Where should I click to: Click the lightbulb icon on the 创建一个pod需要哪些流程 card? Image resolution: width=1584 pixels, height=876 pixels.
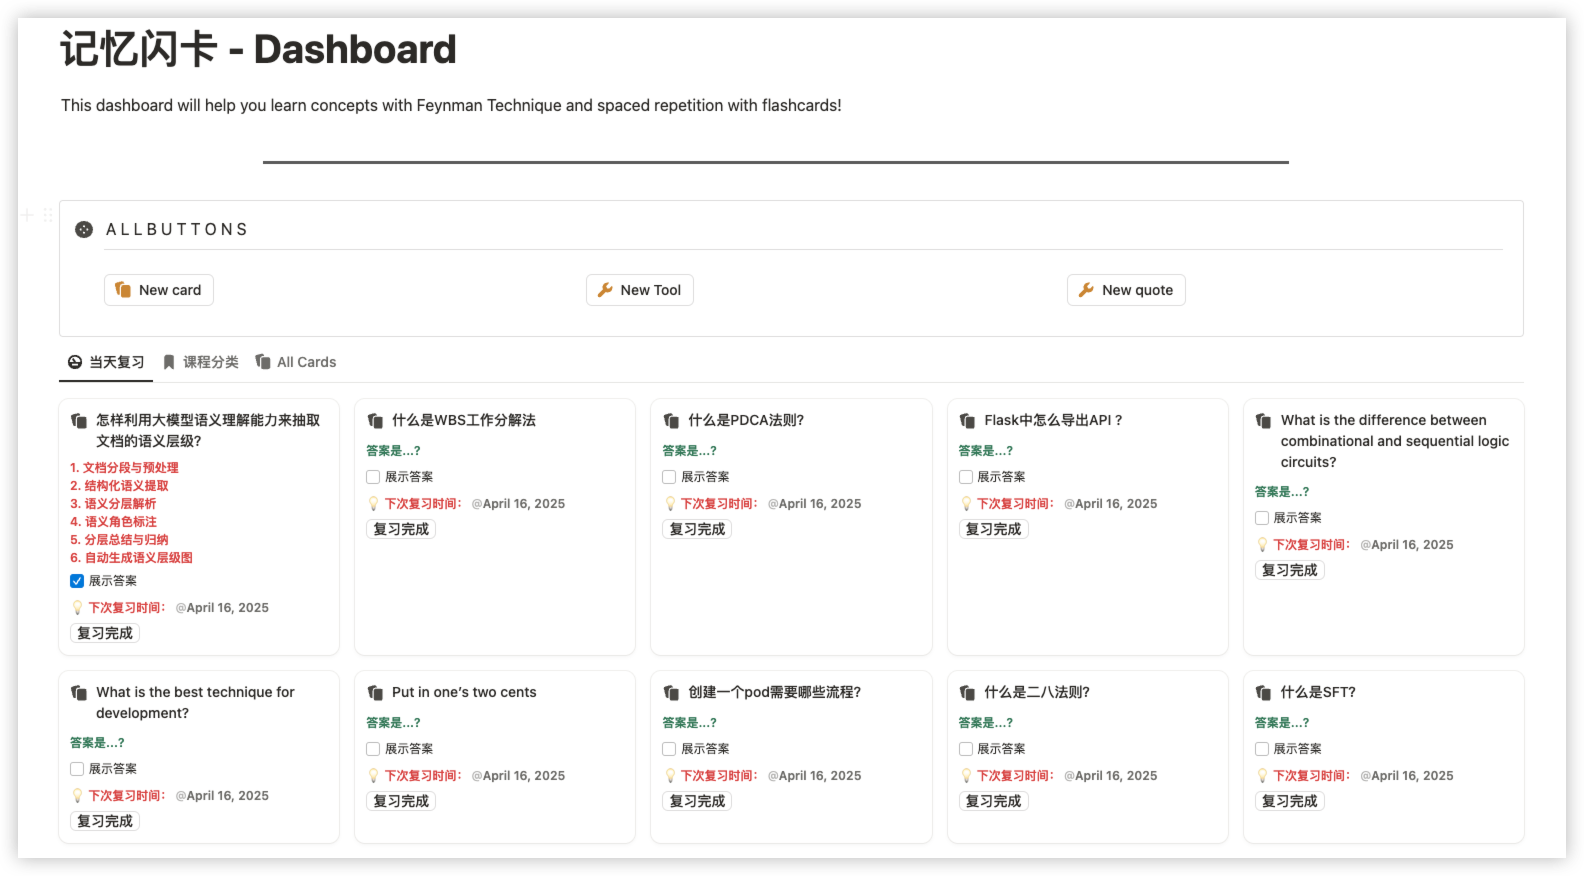670,776
